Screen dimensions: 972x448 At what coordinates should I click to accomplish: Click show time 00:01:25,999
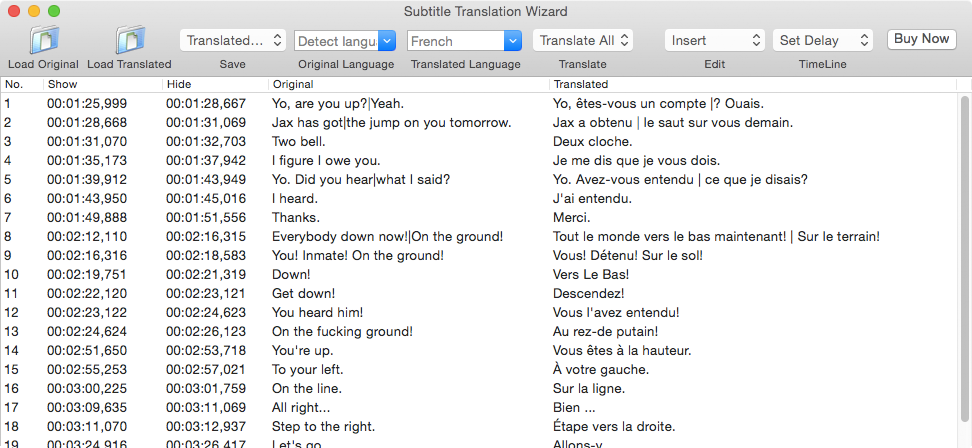tap(87, 104)
